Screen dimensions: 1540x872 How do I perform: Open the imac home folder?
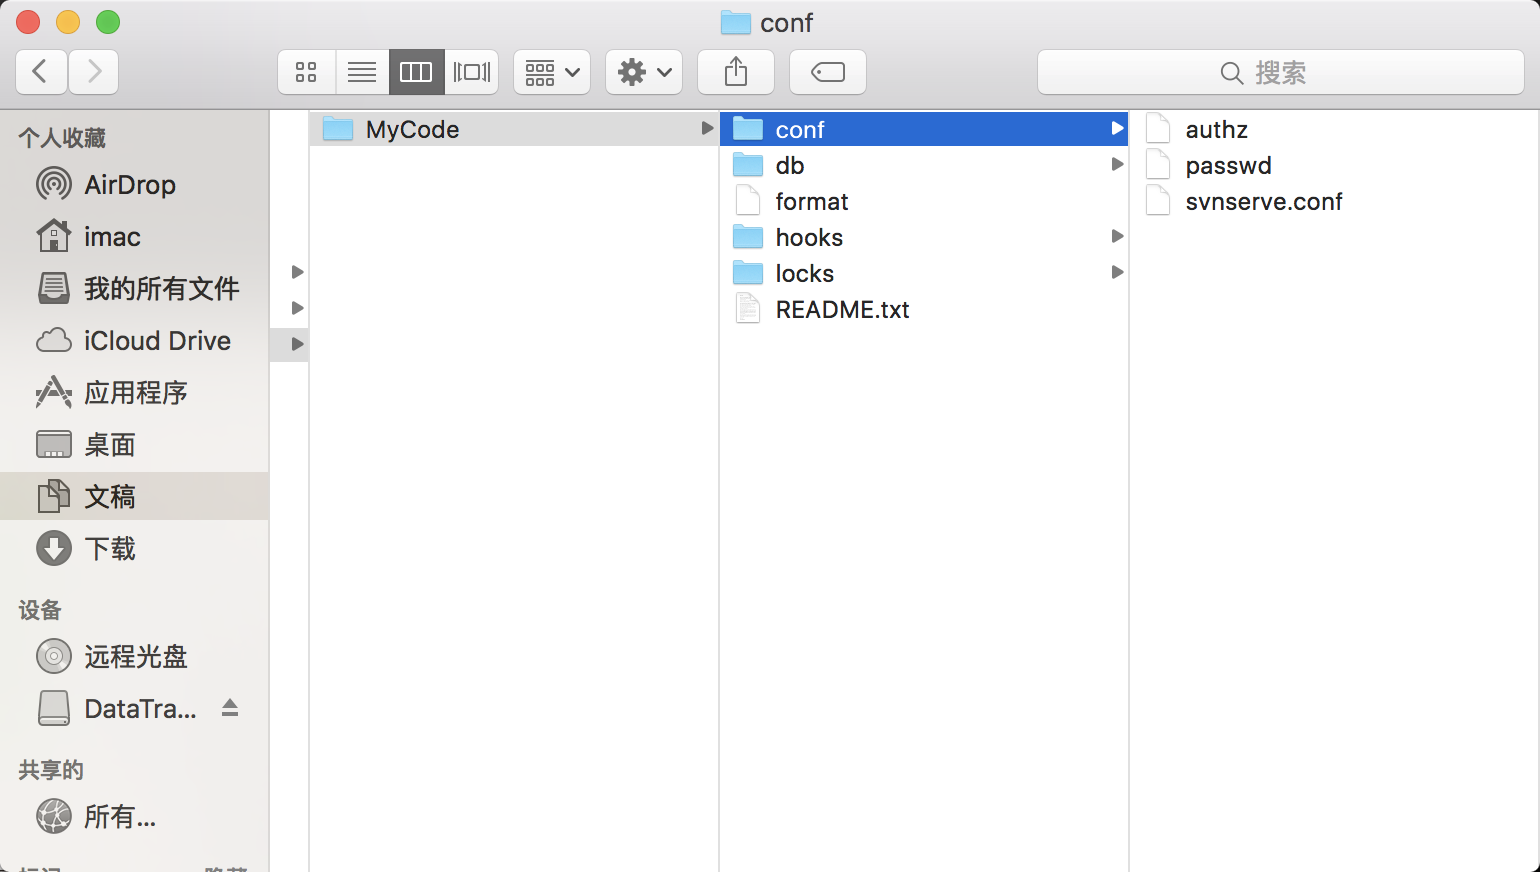(x=134, y=237)
